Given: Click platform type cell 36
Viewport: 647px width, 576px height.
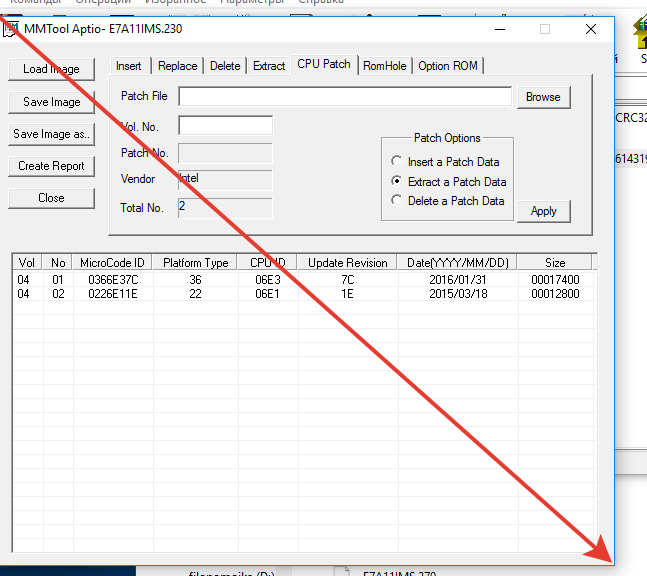Looking at the screenshot, I should click(195, 280).
